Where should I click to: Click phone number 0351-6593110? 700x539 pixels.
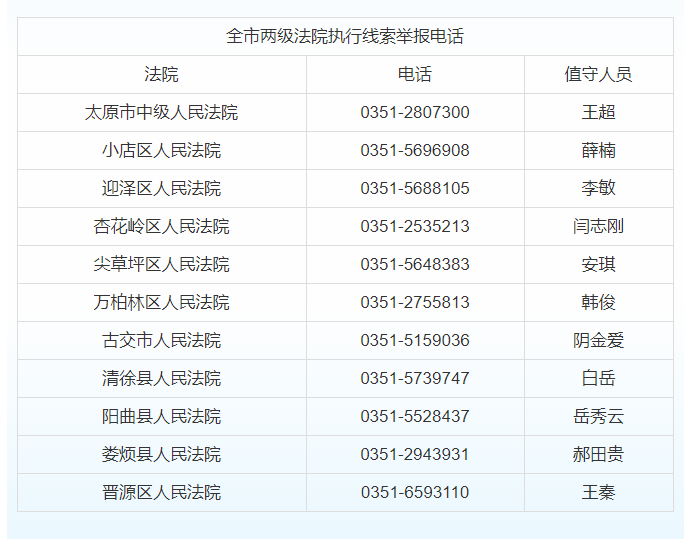[415, 492]
